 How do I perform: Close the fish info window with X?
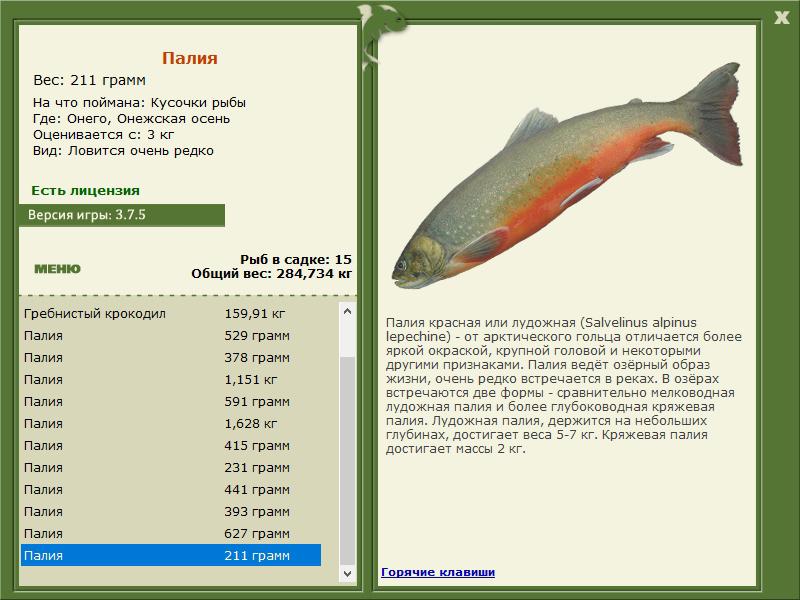[x=781, y=18]
